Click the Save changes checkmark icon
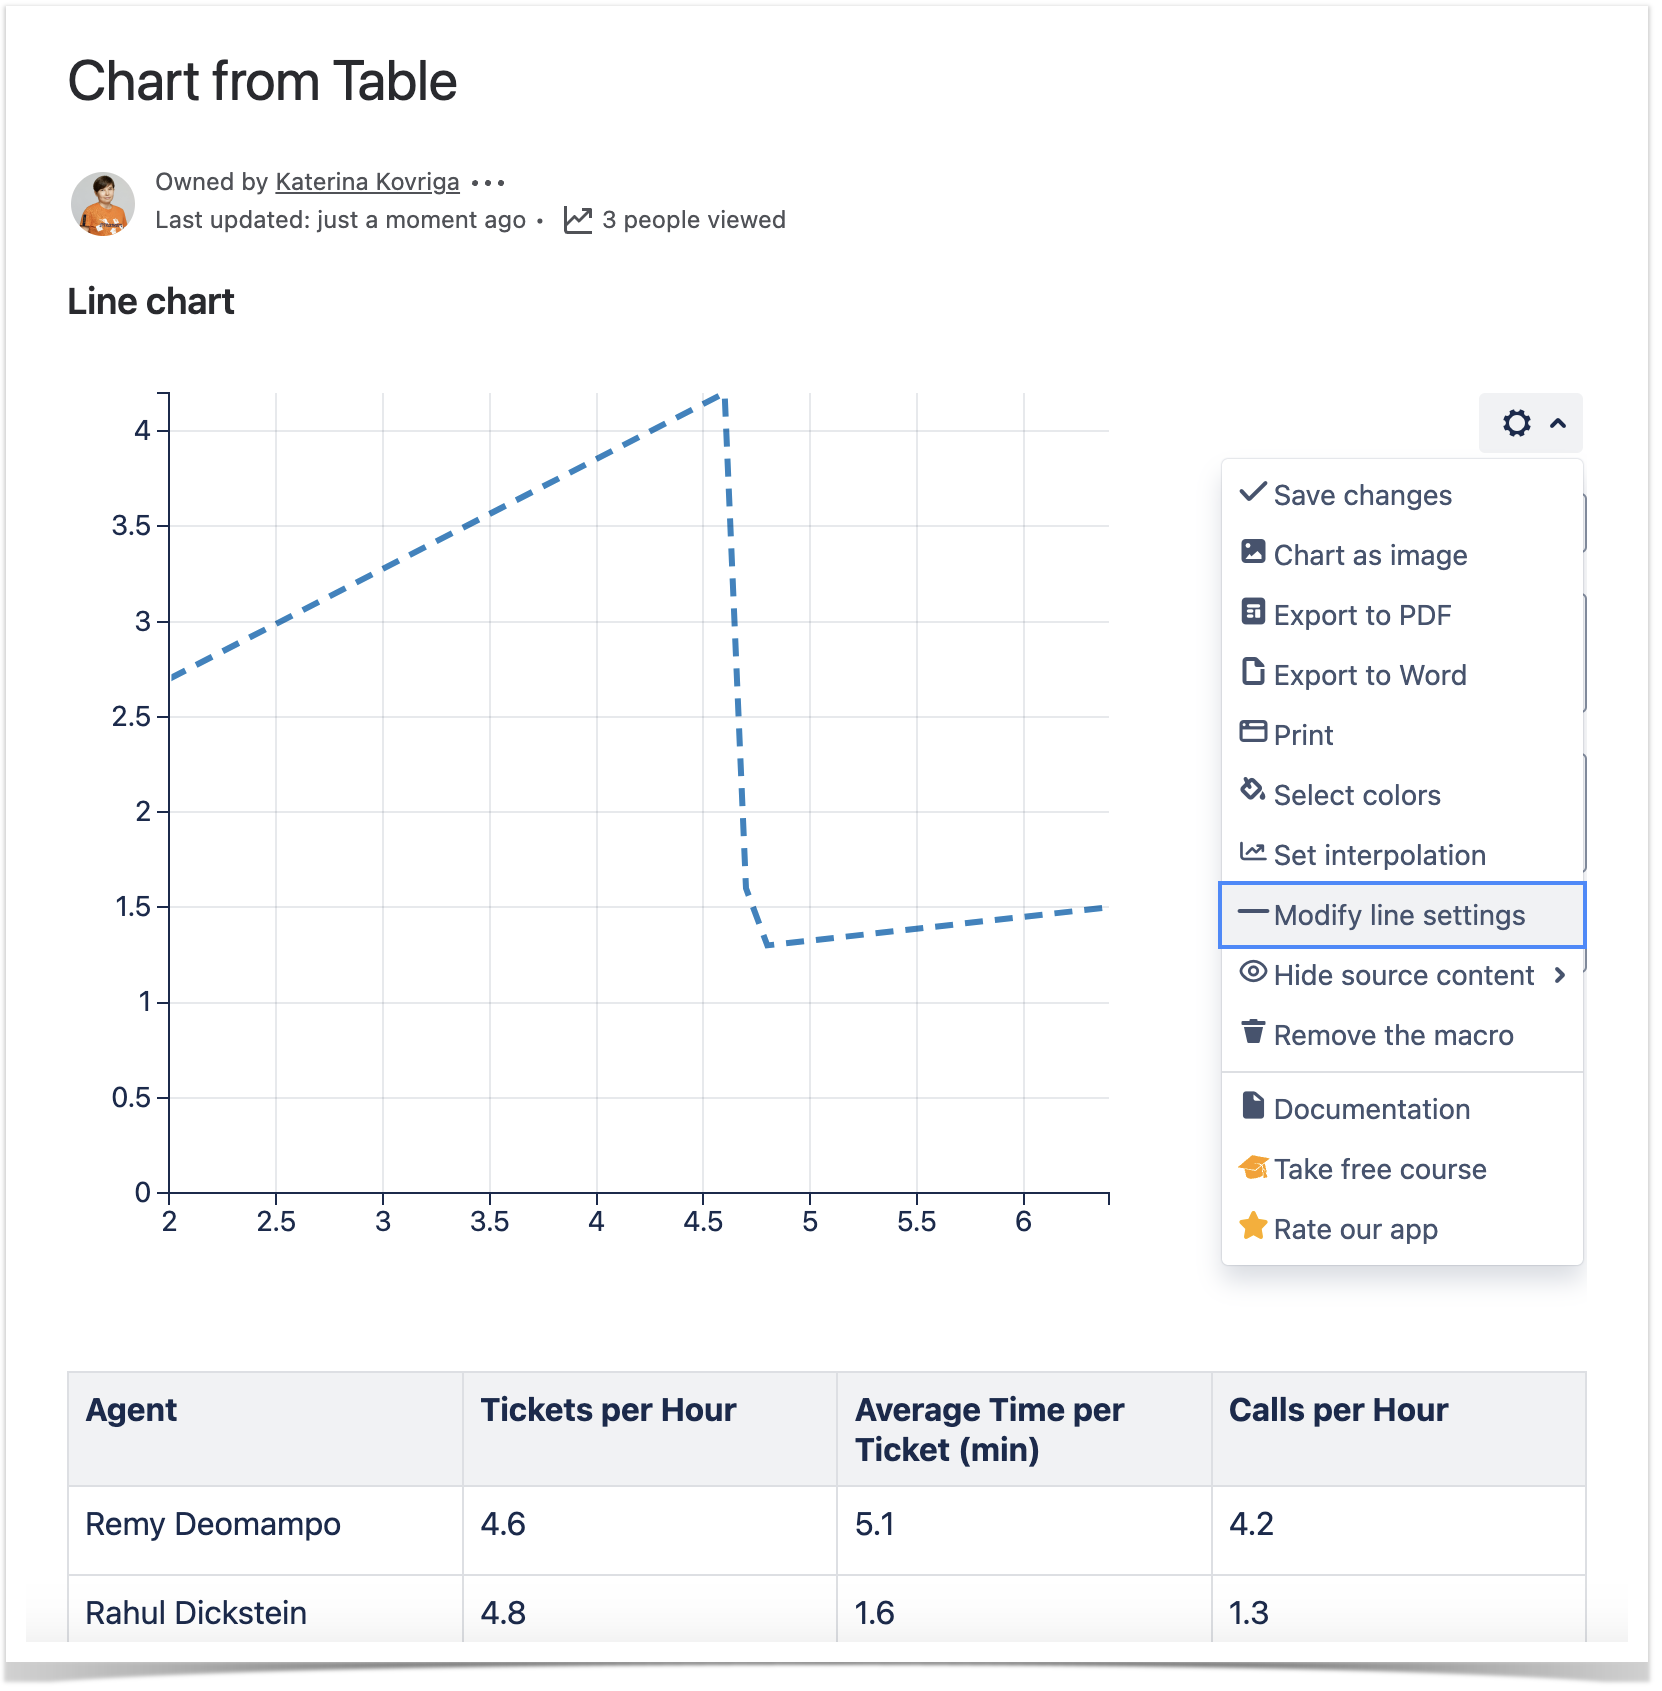Image resolution: width=1662 pixels, height=1691 pixels. point(1252,492)
